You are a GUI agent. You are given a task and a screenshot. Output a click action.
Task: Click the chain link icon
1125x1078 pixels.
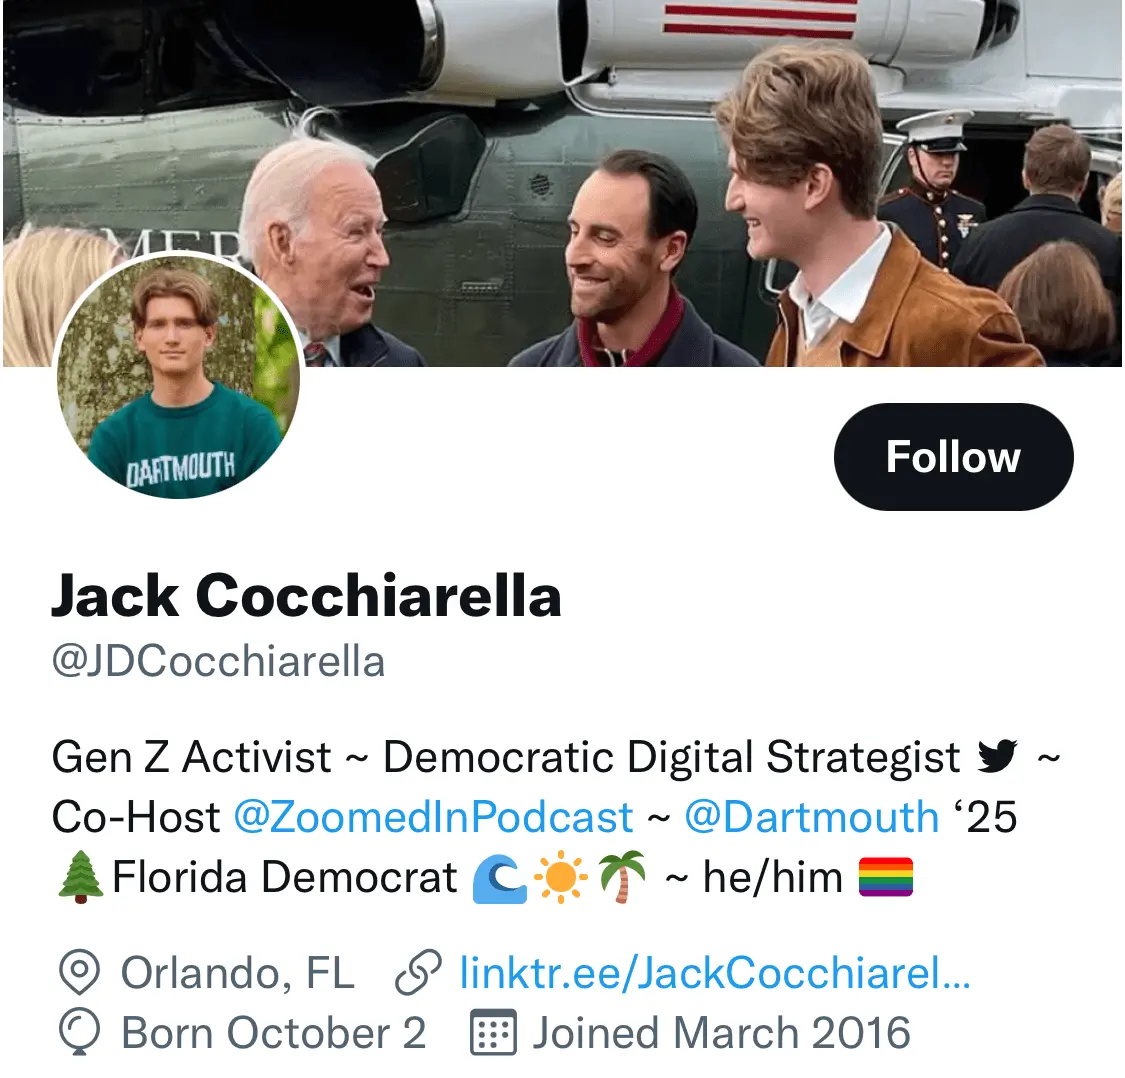tap(419, 972)
